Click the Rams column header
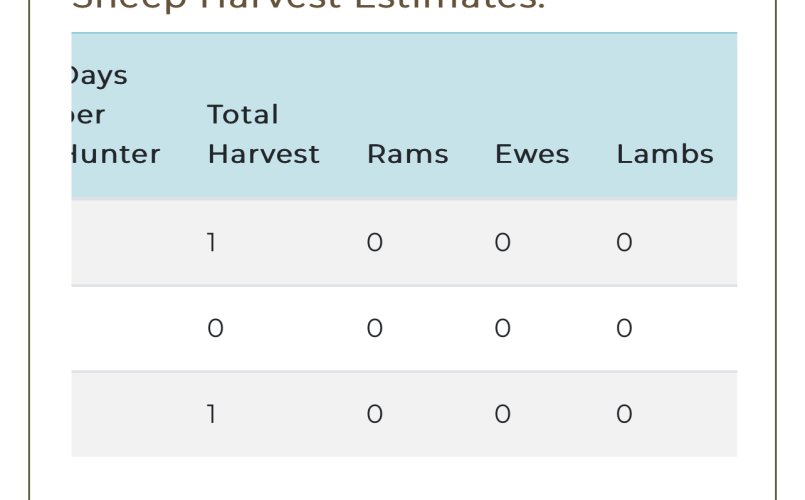805x500 pixels. [408, 154]
